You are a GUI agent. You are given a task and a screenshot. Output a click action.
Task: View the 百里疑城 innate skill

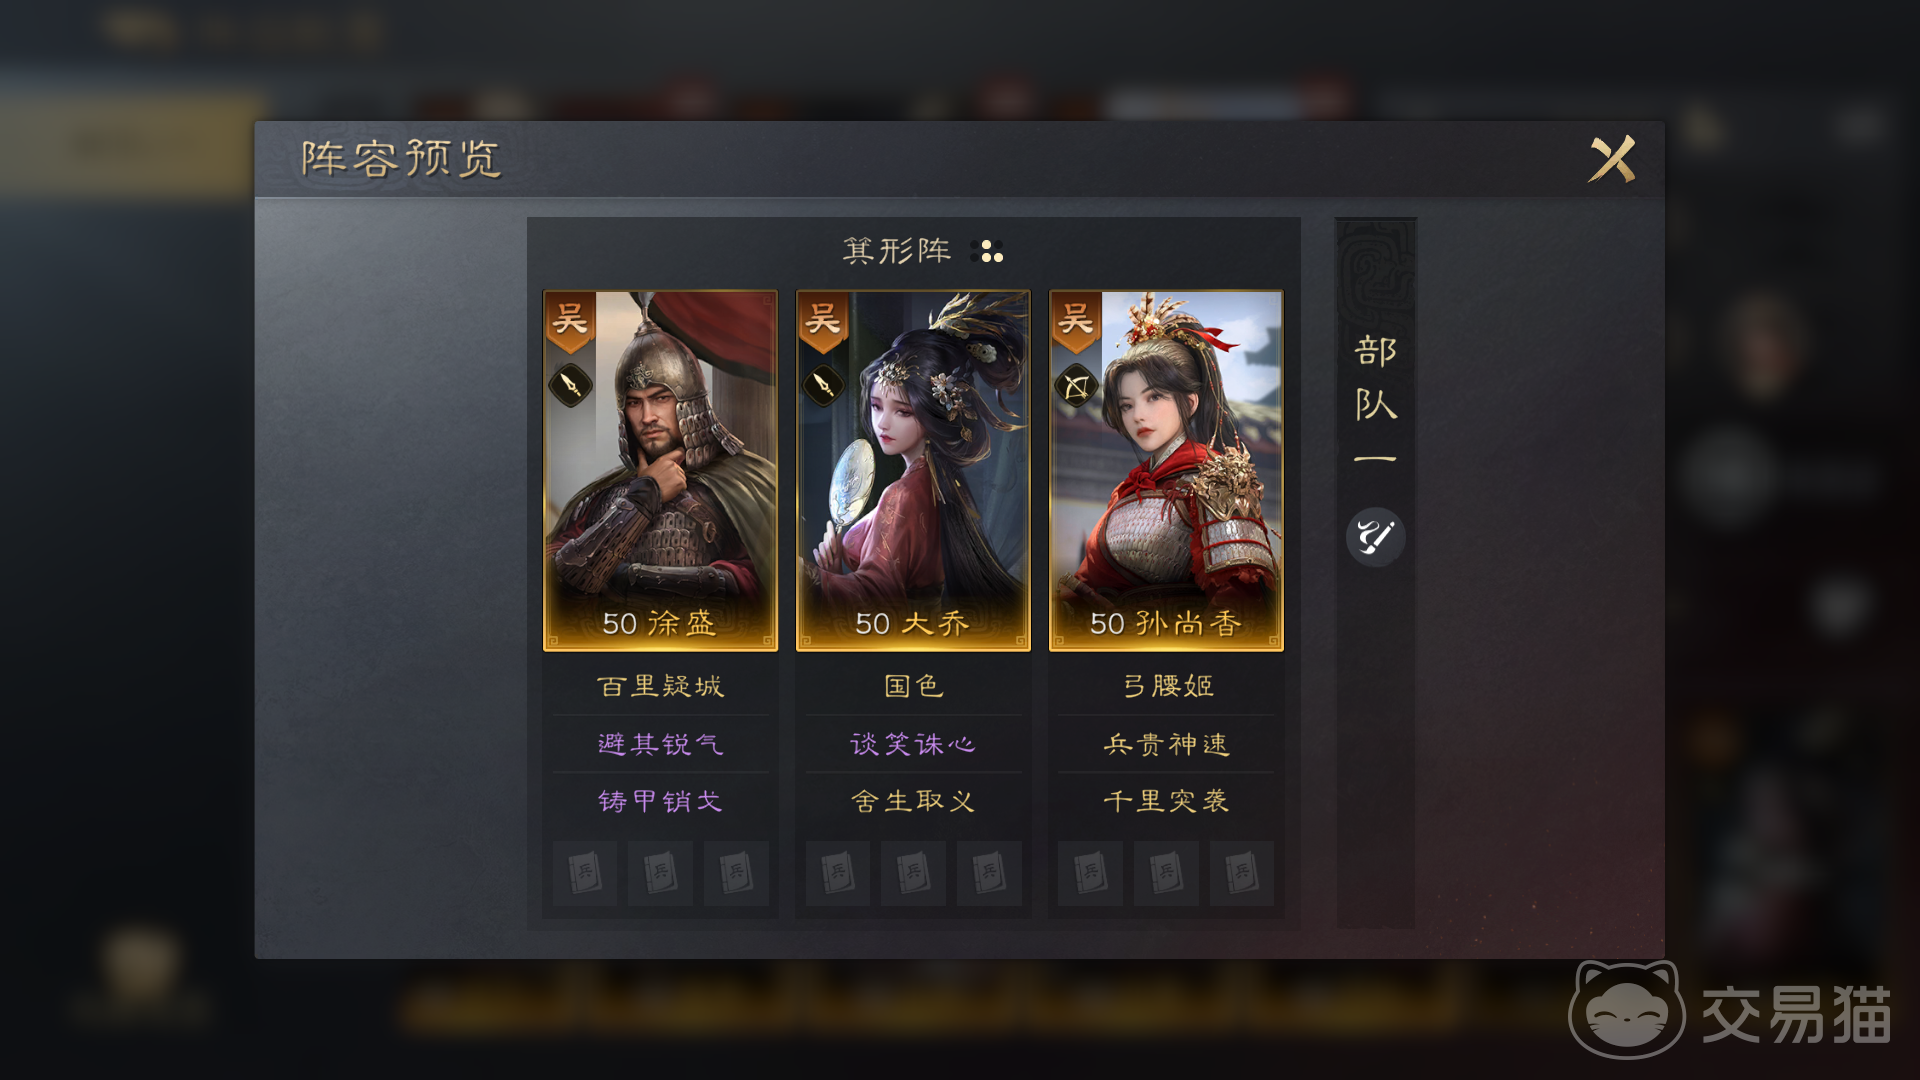click(x=660, y=686)
